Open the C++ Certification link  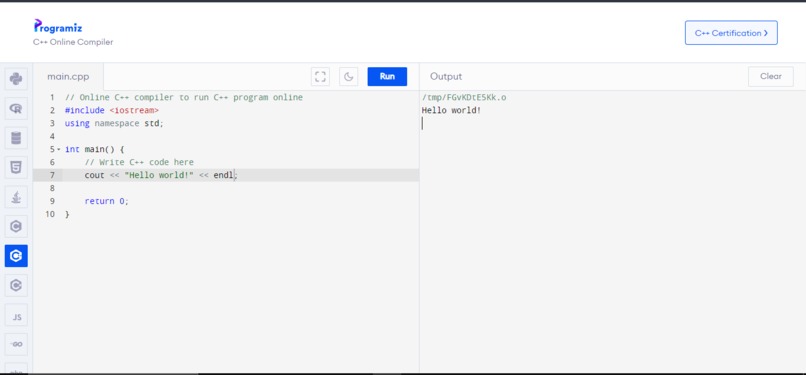pyautogui.click(x=731, y=33)
